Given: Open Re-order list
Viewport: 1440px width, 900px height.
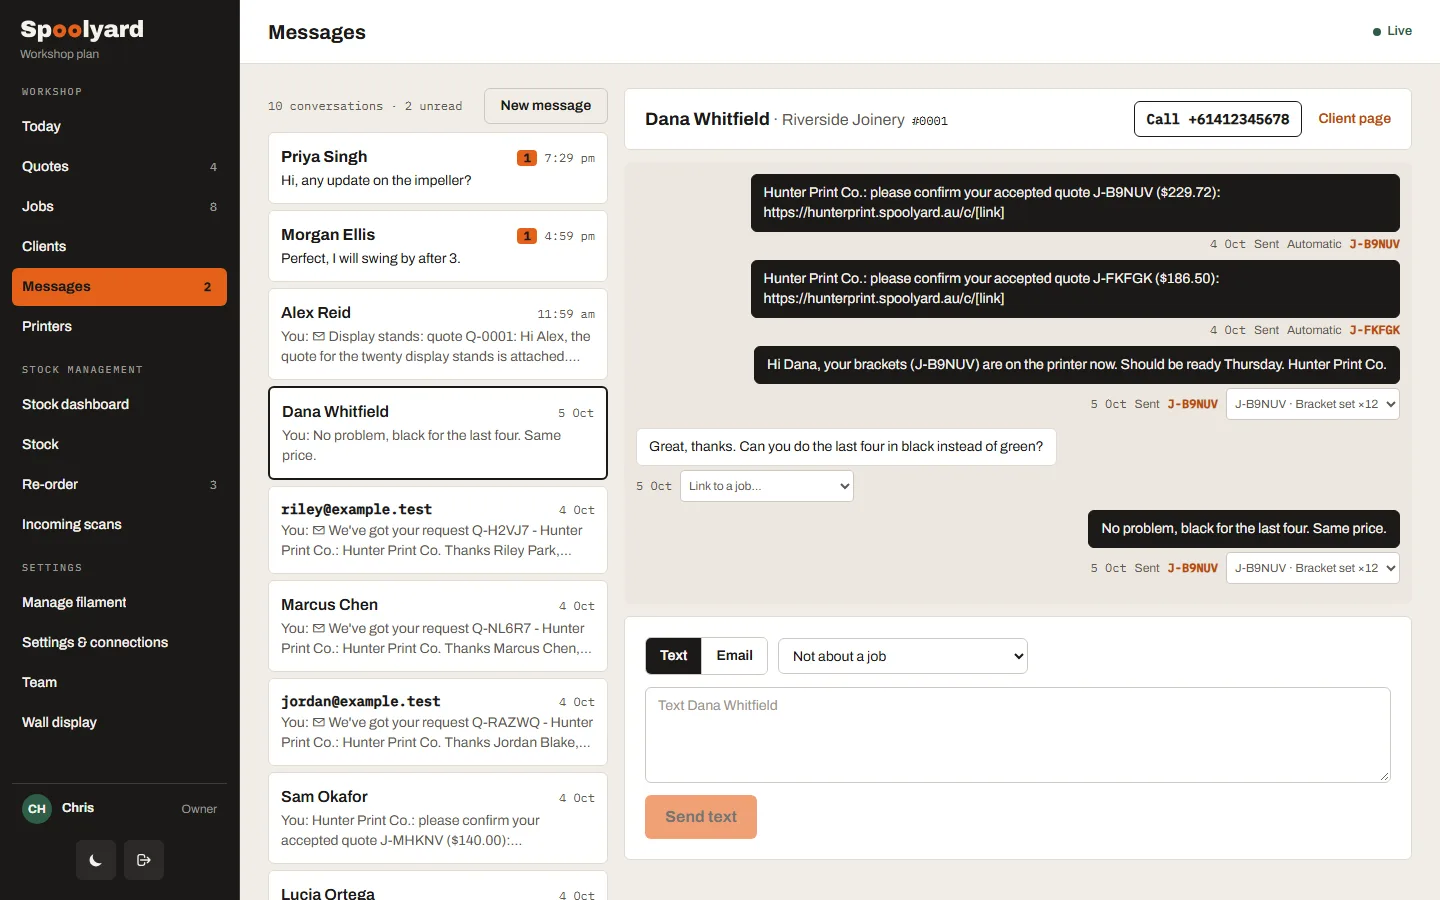Looking at the screenshot, I should click(x=119, y=484).
